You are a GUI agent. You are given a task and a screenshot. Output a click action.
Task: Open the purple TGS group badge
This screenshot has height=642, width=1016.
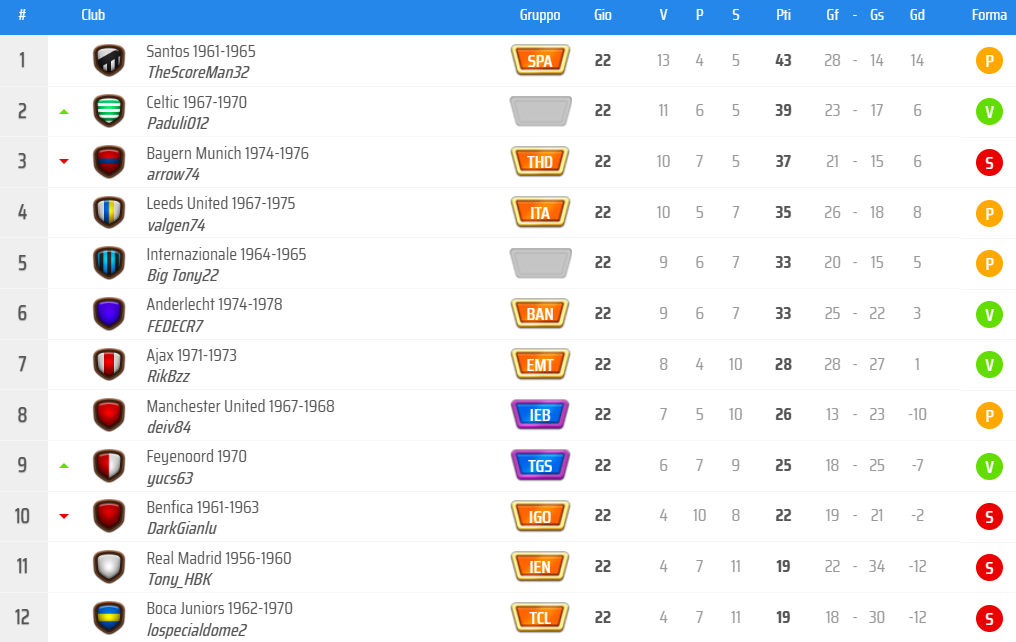click(540, 465)
